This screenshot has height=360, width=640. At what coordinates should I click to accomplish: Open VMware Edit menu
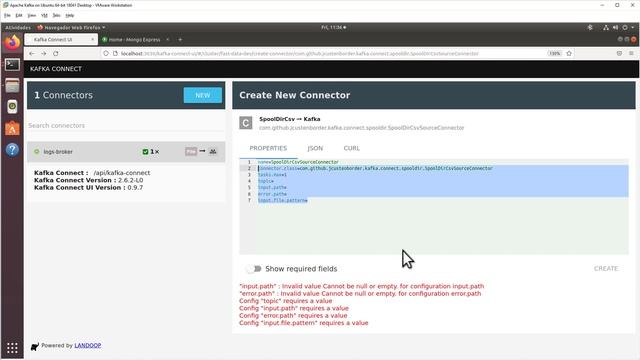click(x=19, y=16)
